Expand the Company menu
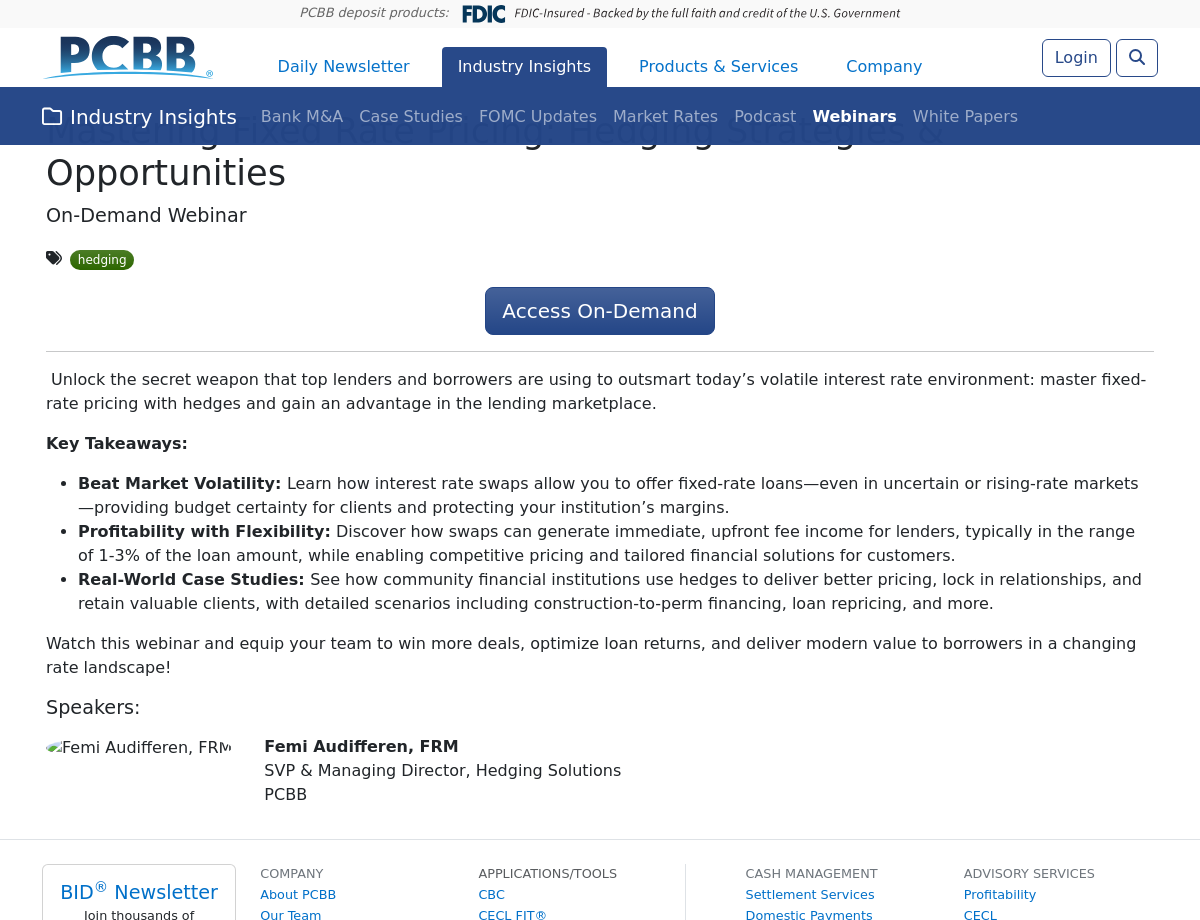 tap(883, 67)
